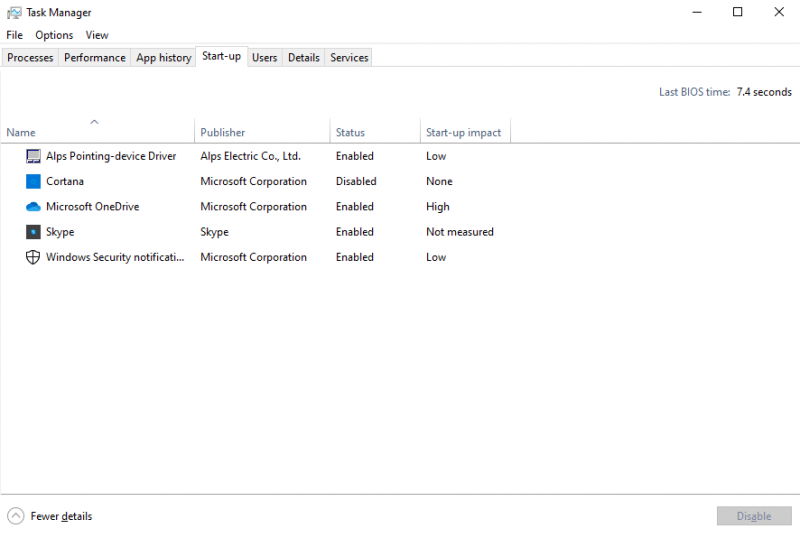The height and width of the screenshot is (538, 800).
Task: Switch to the Performance tab
Action: click(x=95, y=58)
